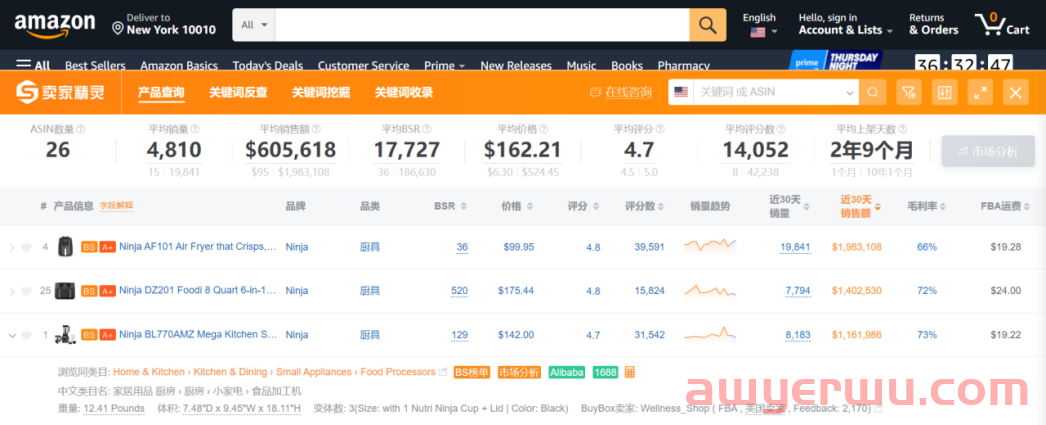Click the 字段解释 link
This screenshot has width=1046, height=425.
click(x=116, y=206)
